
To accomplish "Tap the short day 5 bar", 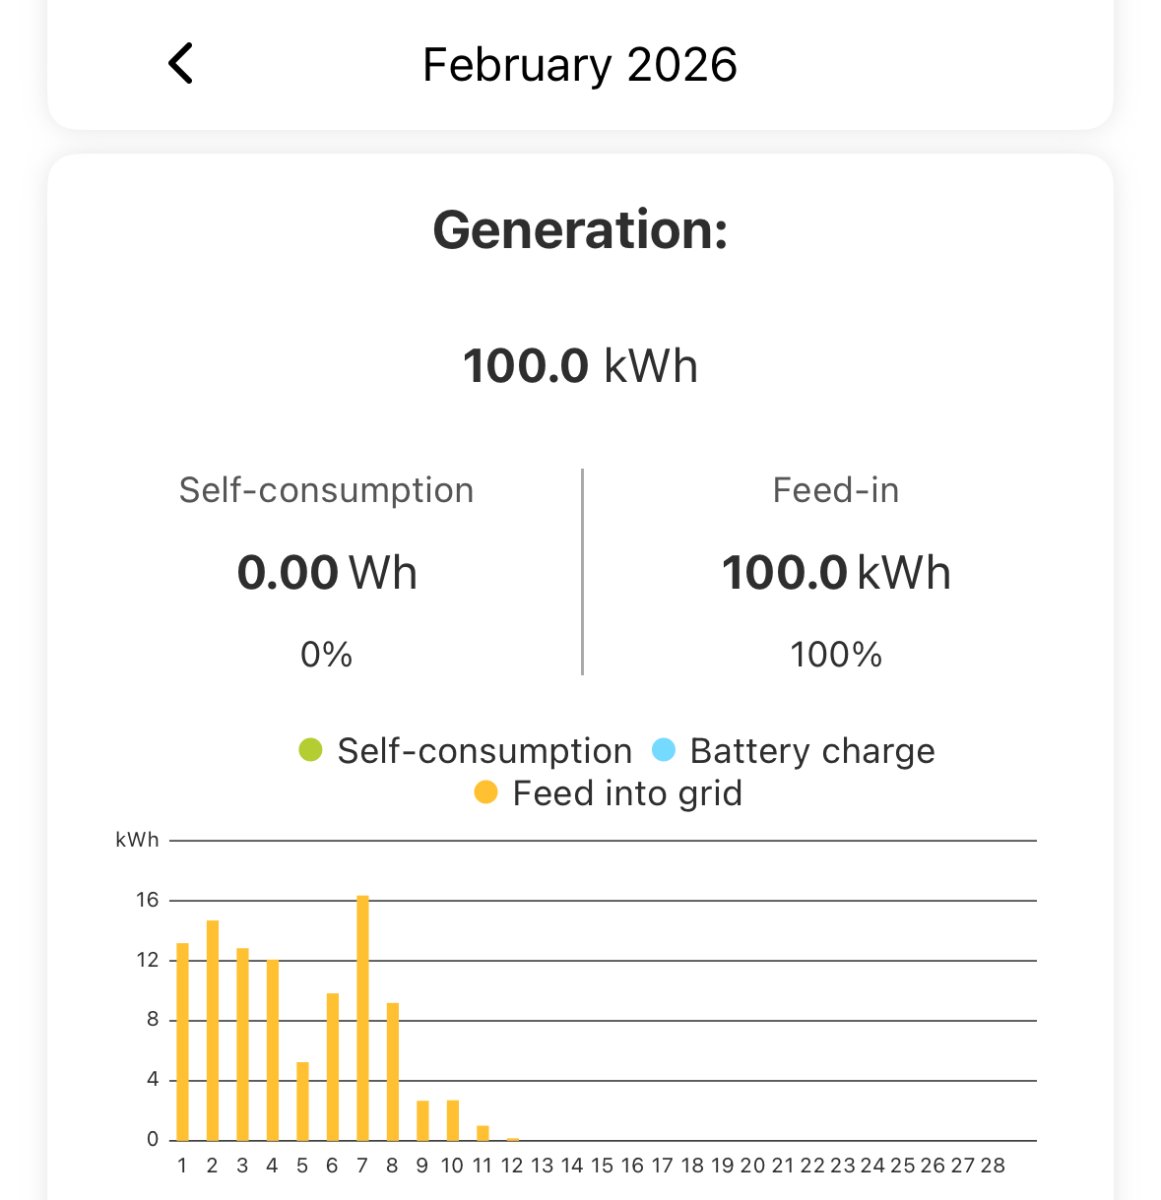I will click(303, 1101).
